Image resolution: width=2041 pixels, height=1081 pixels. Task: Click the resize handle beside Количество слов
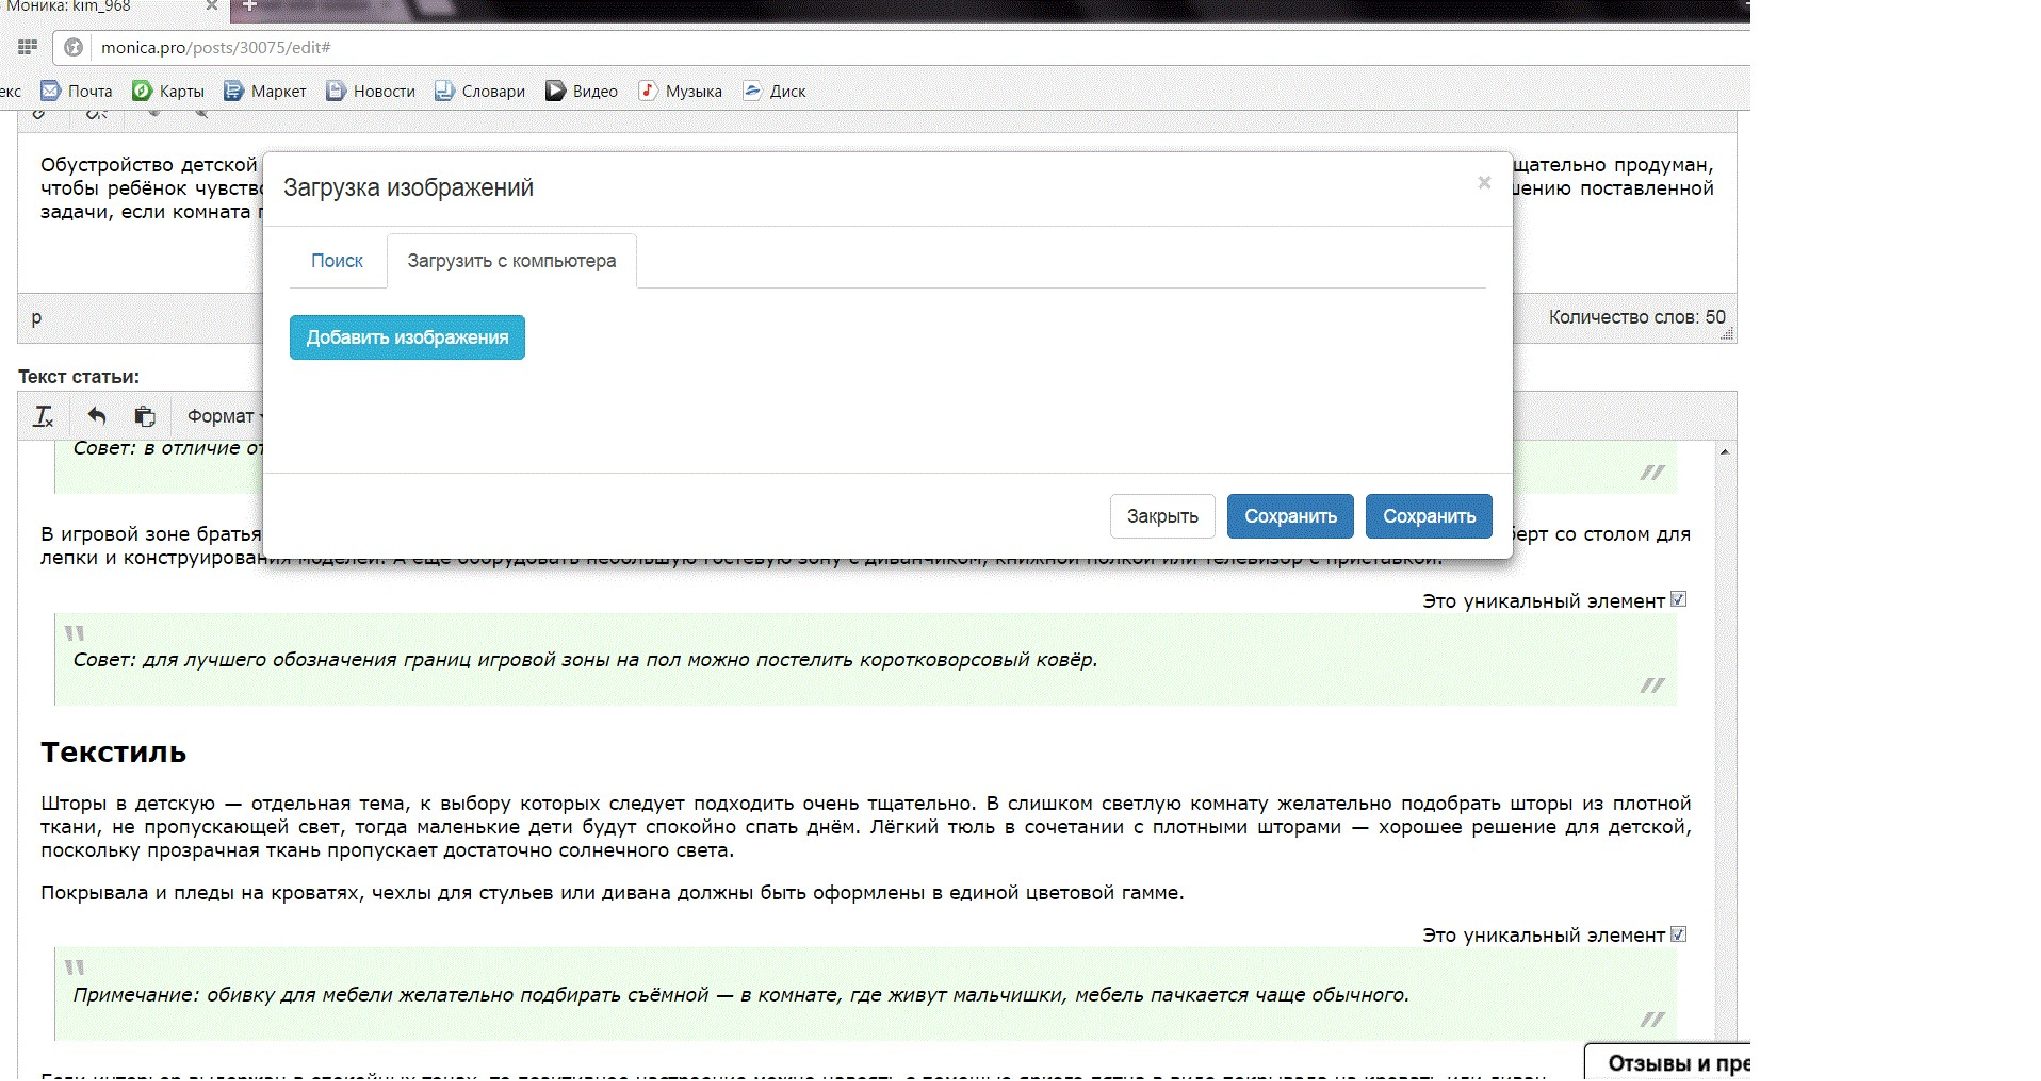[1727, 336]
